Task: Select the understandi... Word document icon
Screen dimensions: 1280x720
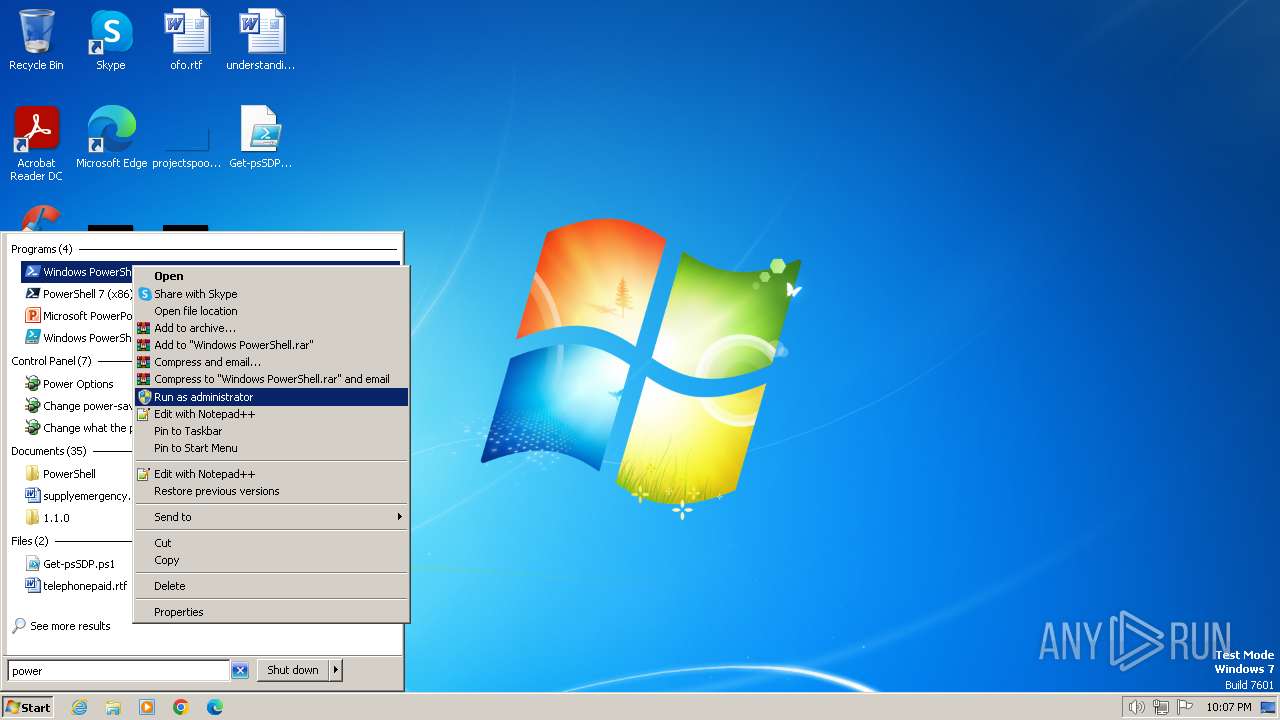Action: pos(261,40)
